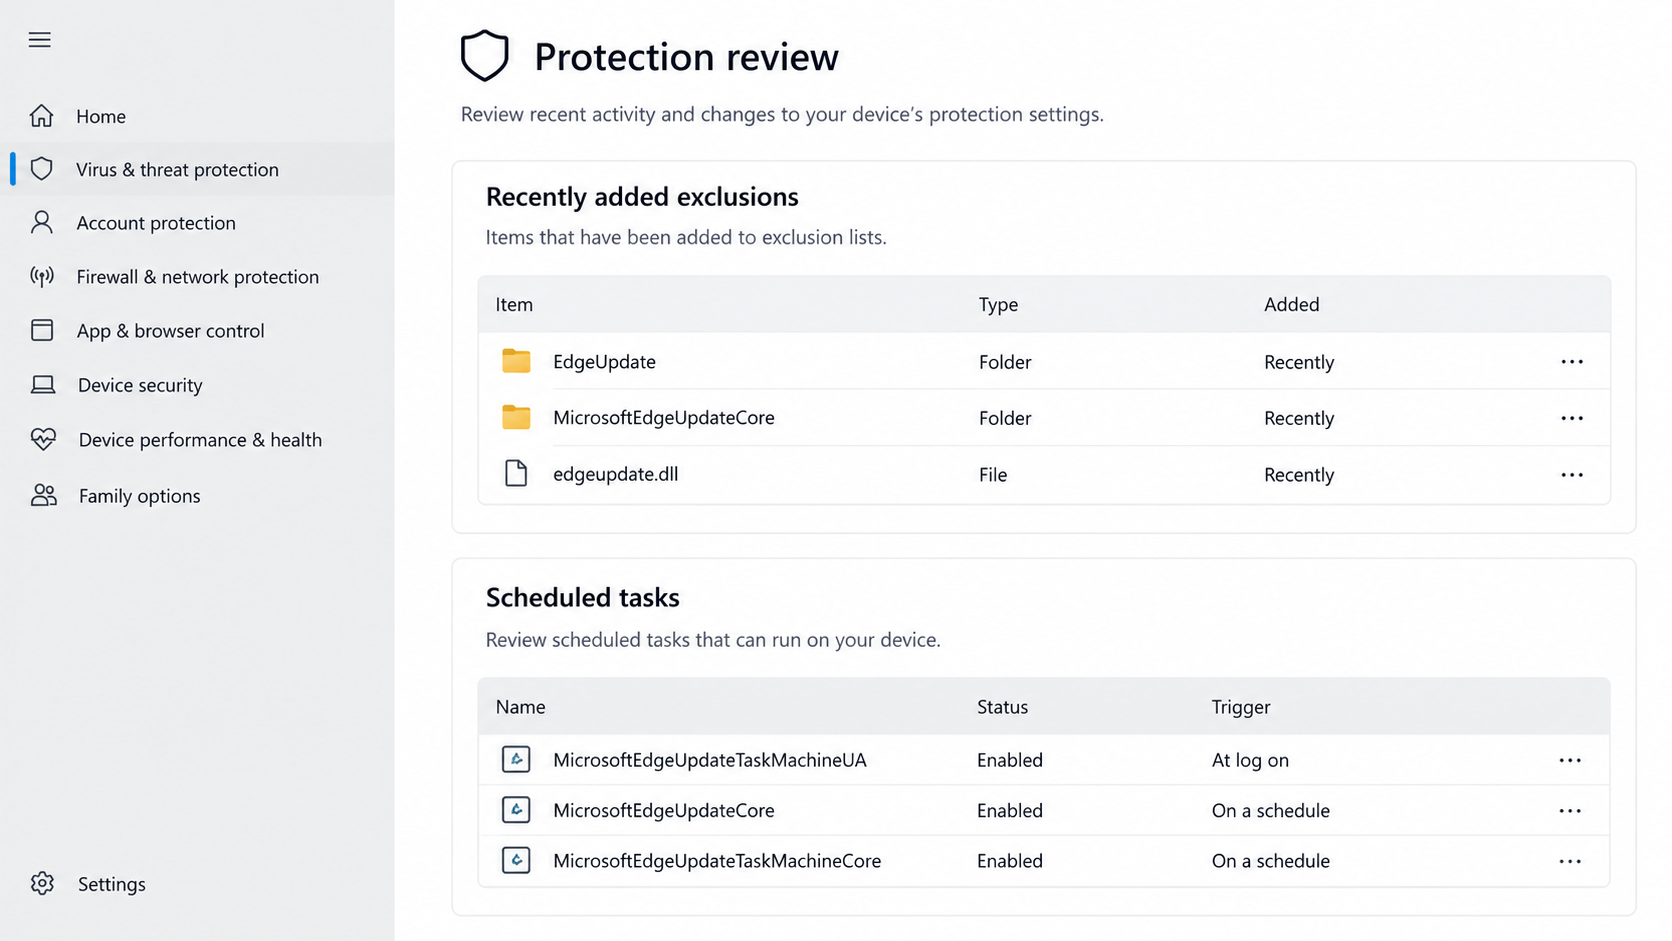Viewport: 1672px width, 941px height.
Task: Click the MicrosoftEdgeUpdateTaskMachineUA task icon
Action: (516, 759)
